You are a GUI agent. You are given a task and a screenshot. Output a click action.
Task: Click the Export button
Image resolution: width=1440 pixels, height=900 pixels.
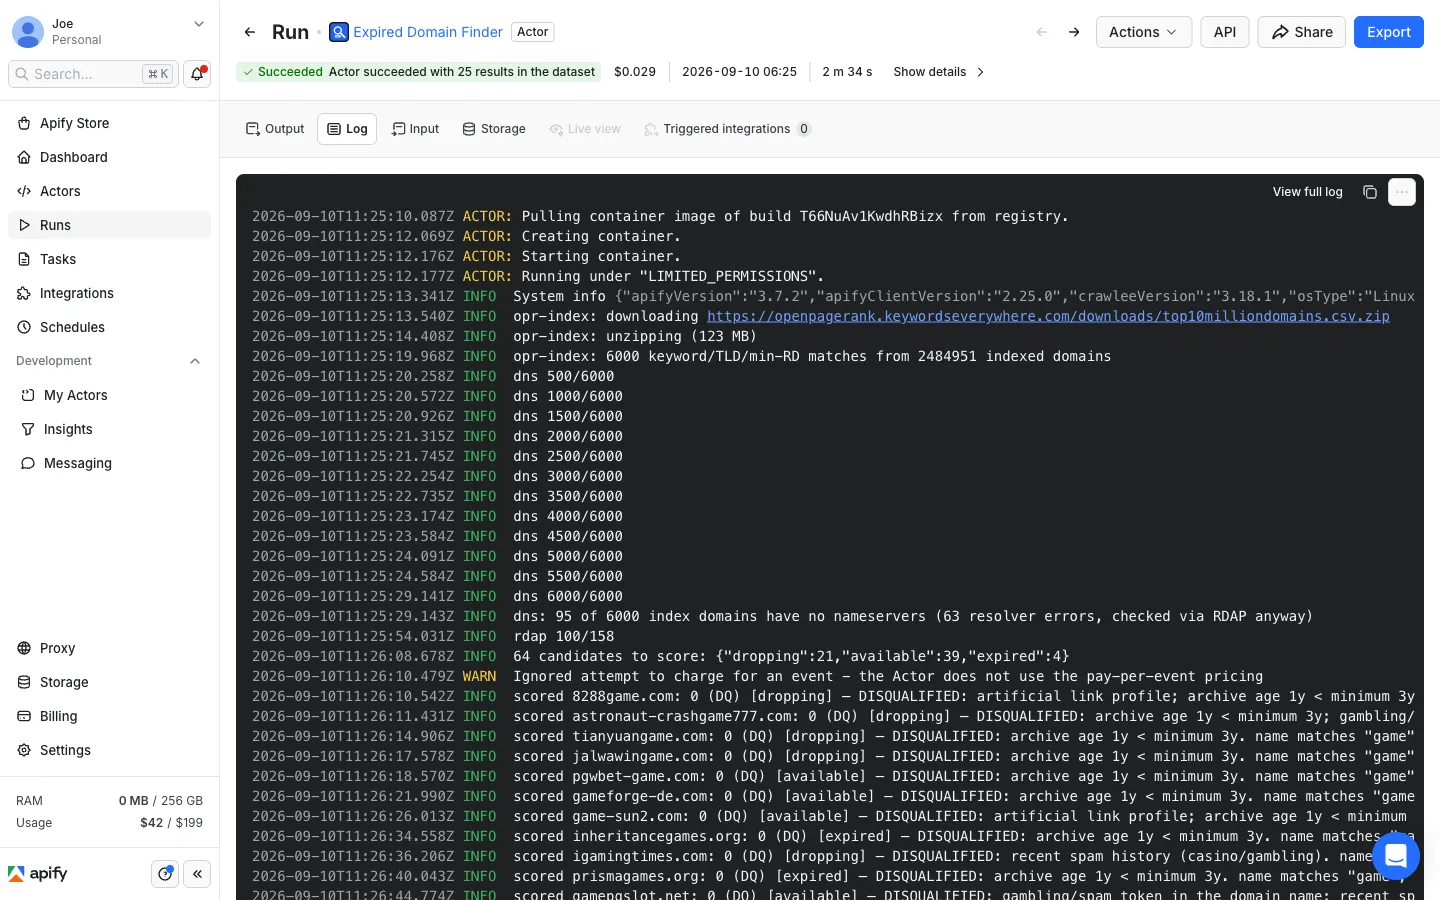click(1389, 32)
